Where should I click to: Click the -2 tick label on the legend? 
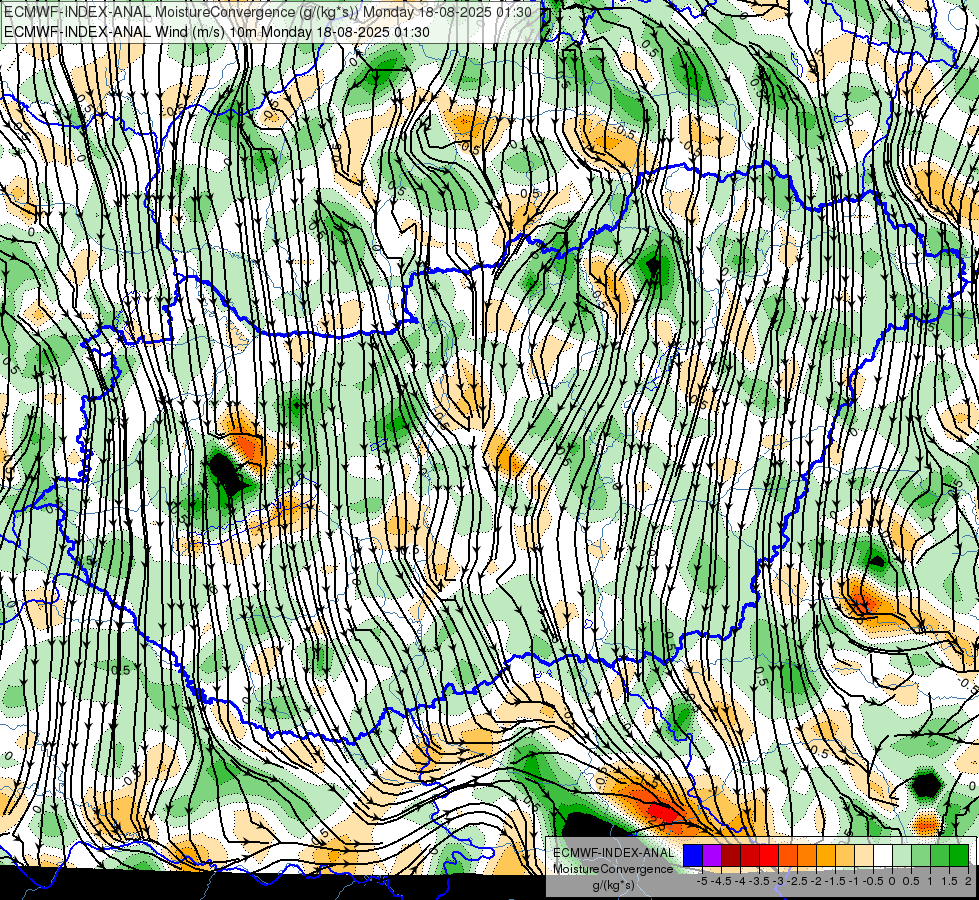[x=816, y=881]
